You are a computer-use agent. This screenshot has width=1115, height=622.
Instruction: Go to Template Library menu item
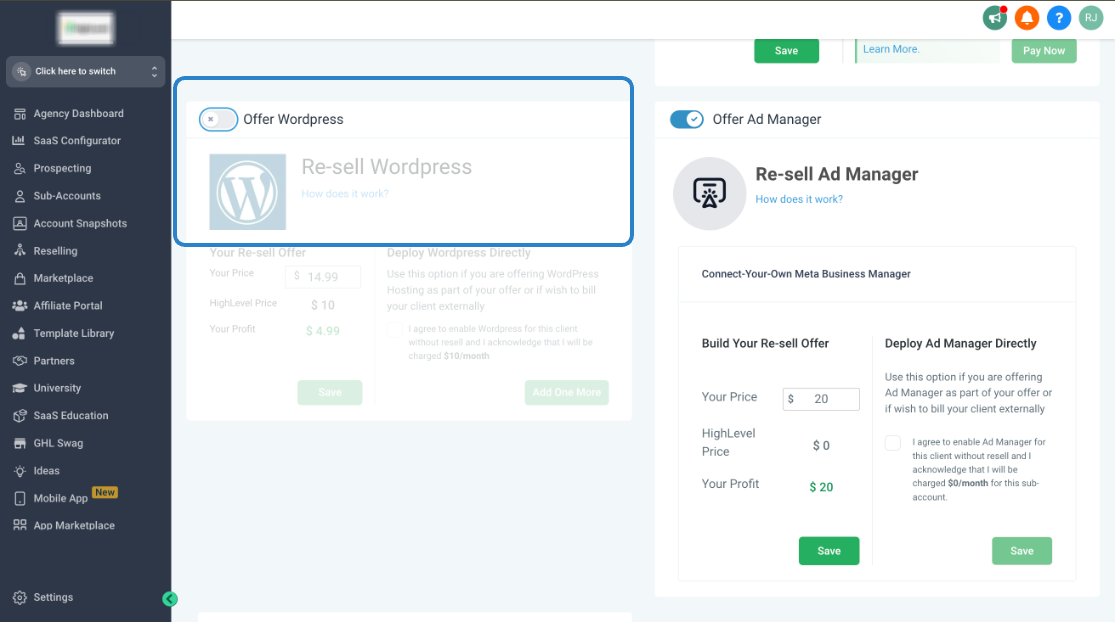(74, 333)
